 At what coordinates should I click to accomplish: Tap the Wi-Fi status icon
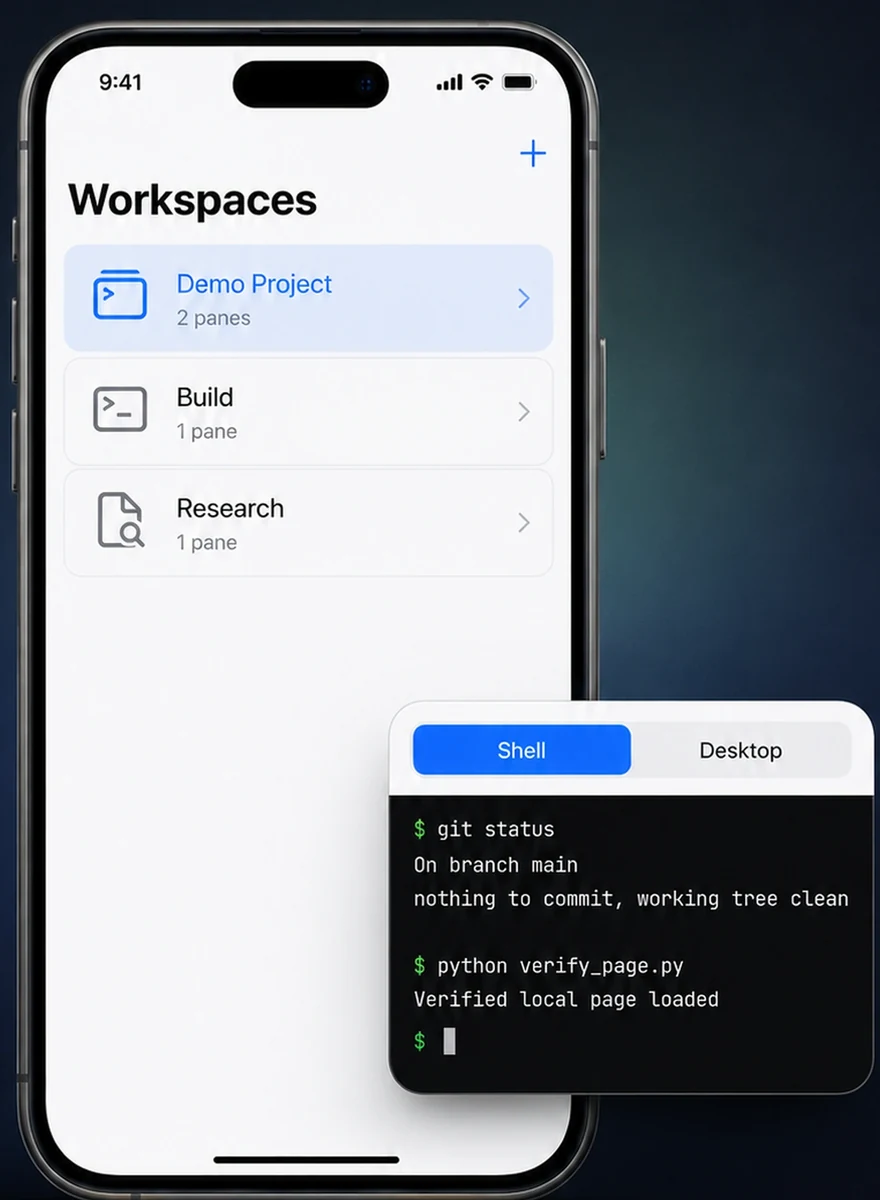[x=482, y=82]
